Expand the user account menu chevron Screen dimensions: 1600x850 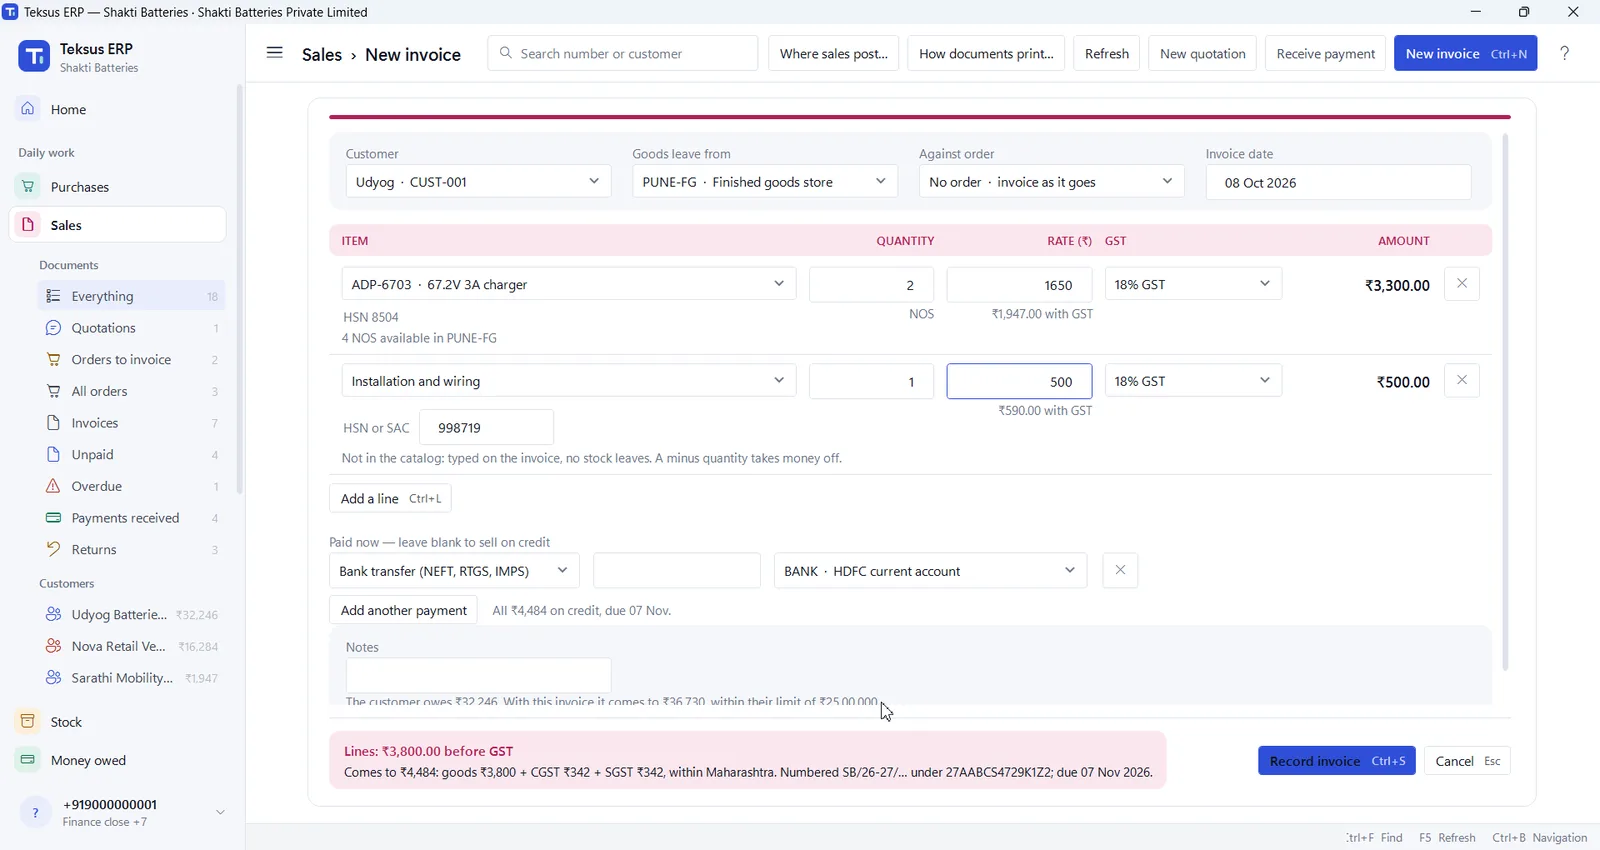click(x=221, y=812)
